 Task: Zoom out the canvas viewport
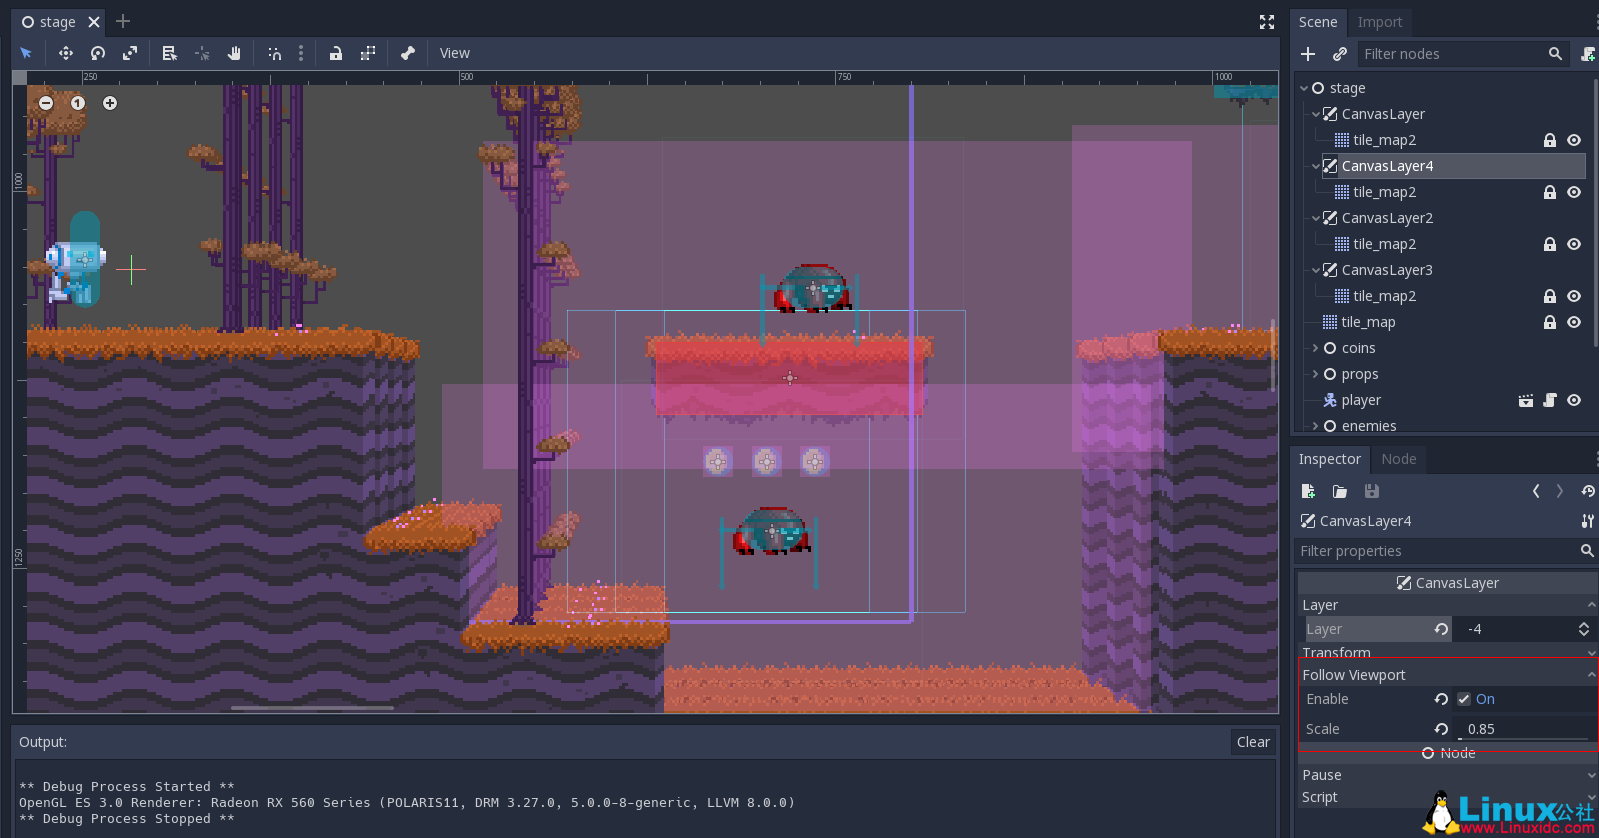46,103
